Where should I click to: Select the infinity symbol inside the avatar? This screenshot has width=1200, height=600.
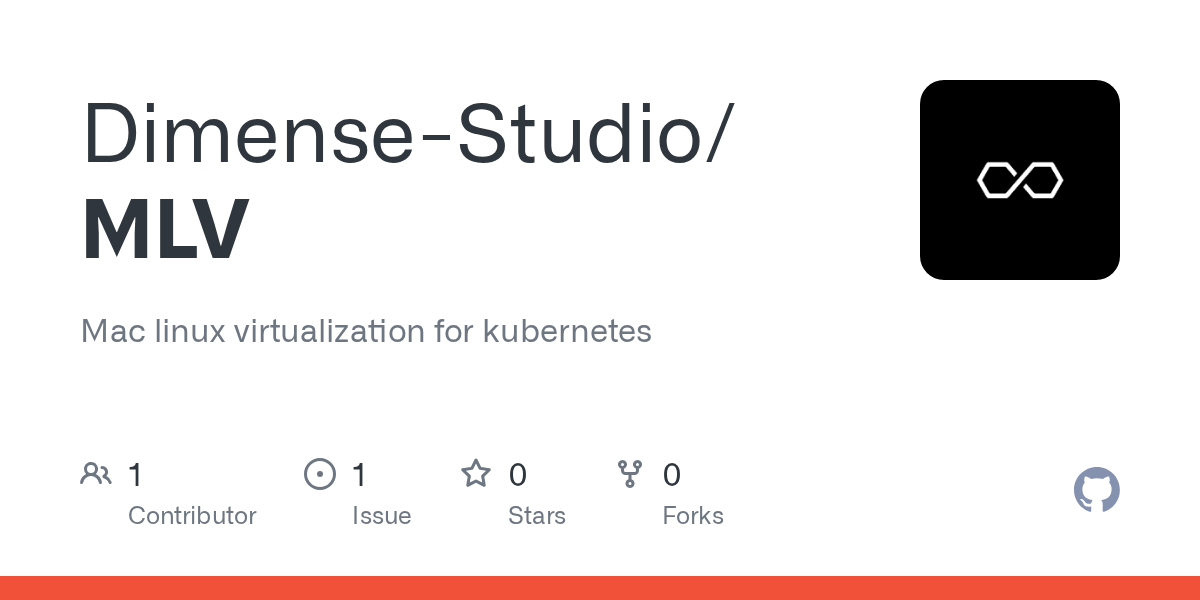tap(1020, 180)
